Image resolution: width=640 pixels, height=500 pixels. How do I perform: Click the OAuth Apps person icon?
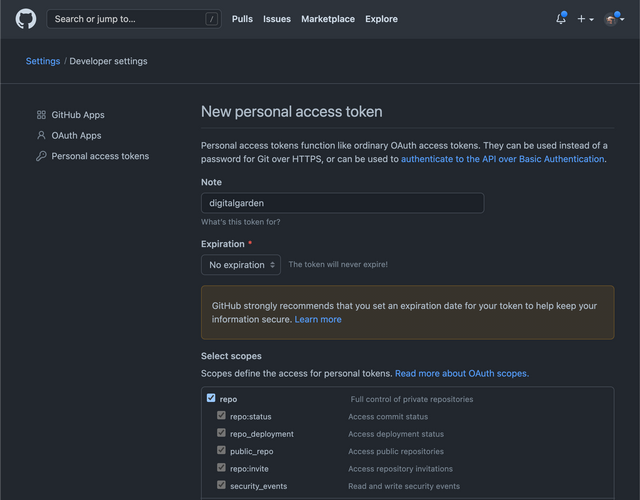41,135
